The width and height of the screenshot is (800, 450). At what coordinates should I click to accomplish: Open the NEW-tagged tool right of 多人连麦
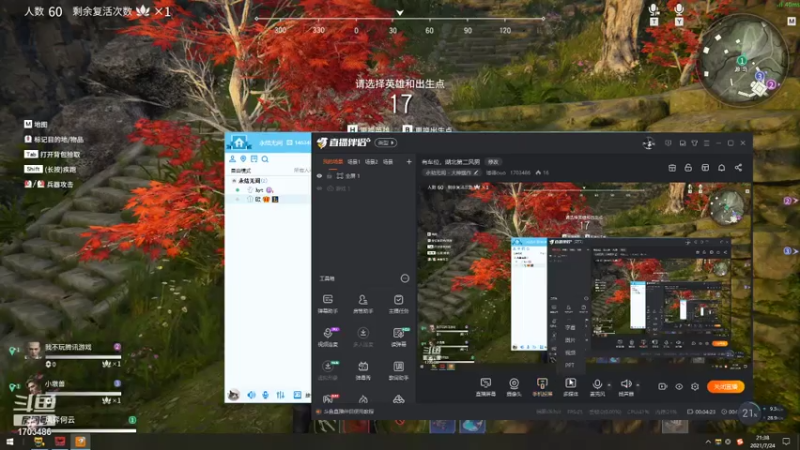tap(398, 337)
